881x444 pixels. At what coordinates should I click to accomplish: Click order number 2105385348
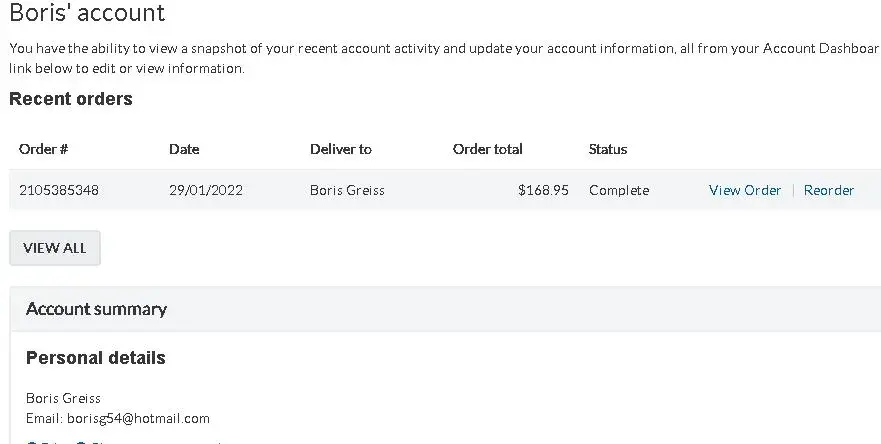click(x=59, y=190)
